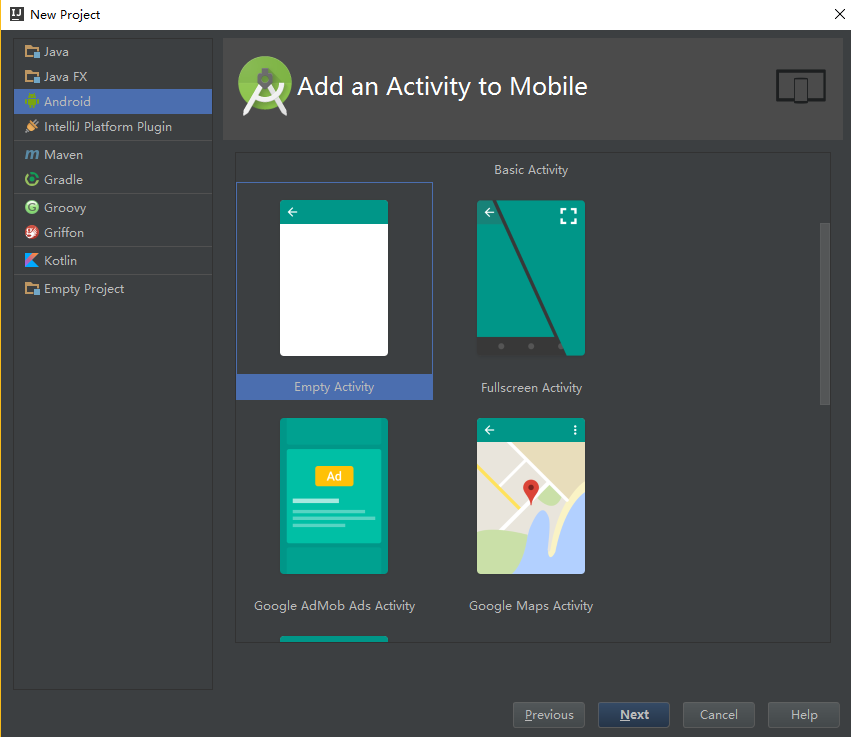Viewport: 851px width, 737px height.
Task: Select the Google AdMob Ads Activity thumbnail
Action: (334, 495)
